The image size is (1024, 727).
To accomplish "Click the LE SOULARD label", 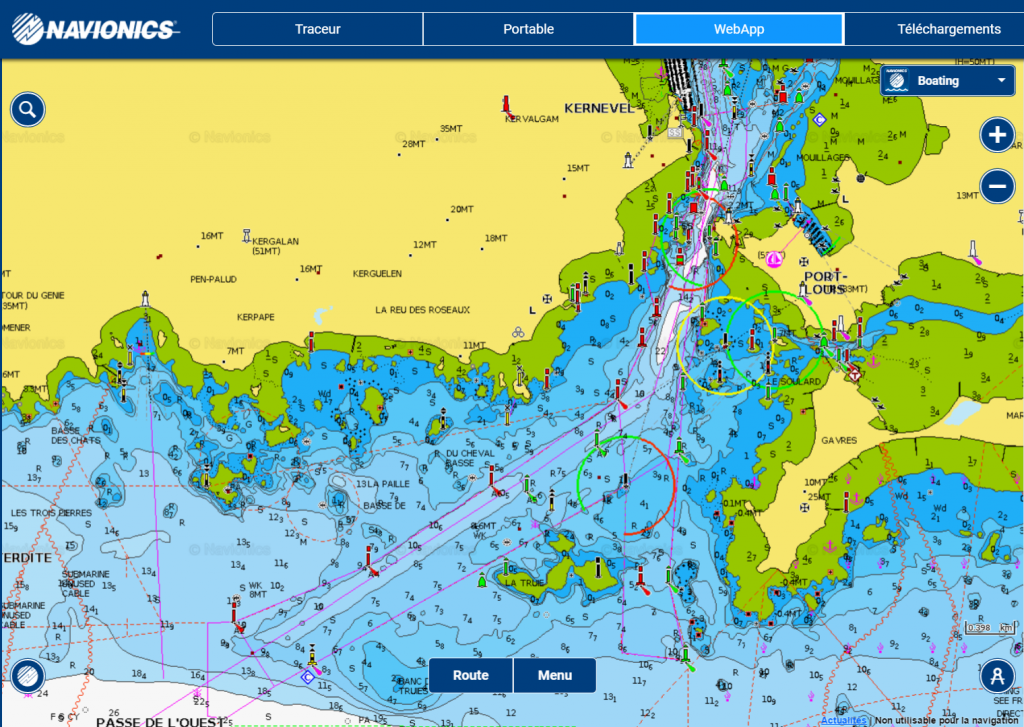I will coord(793,381).
